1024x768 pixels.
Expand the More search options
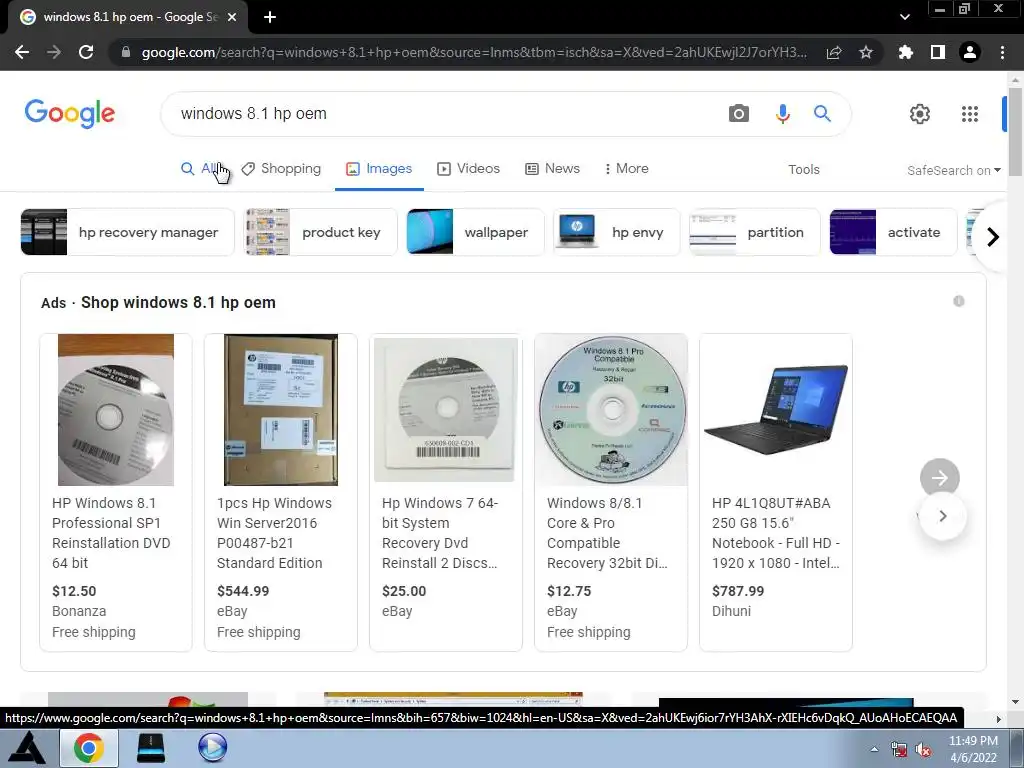[x=626, y=168]
